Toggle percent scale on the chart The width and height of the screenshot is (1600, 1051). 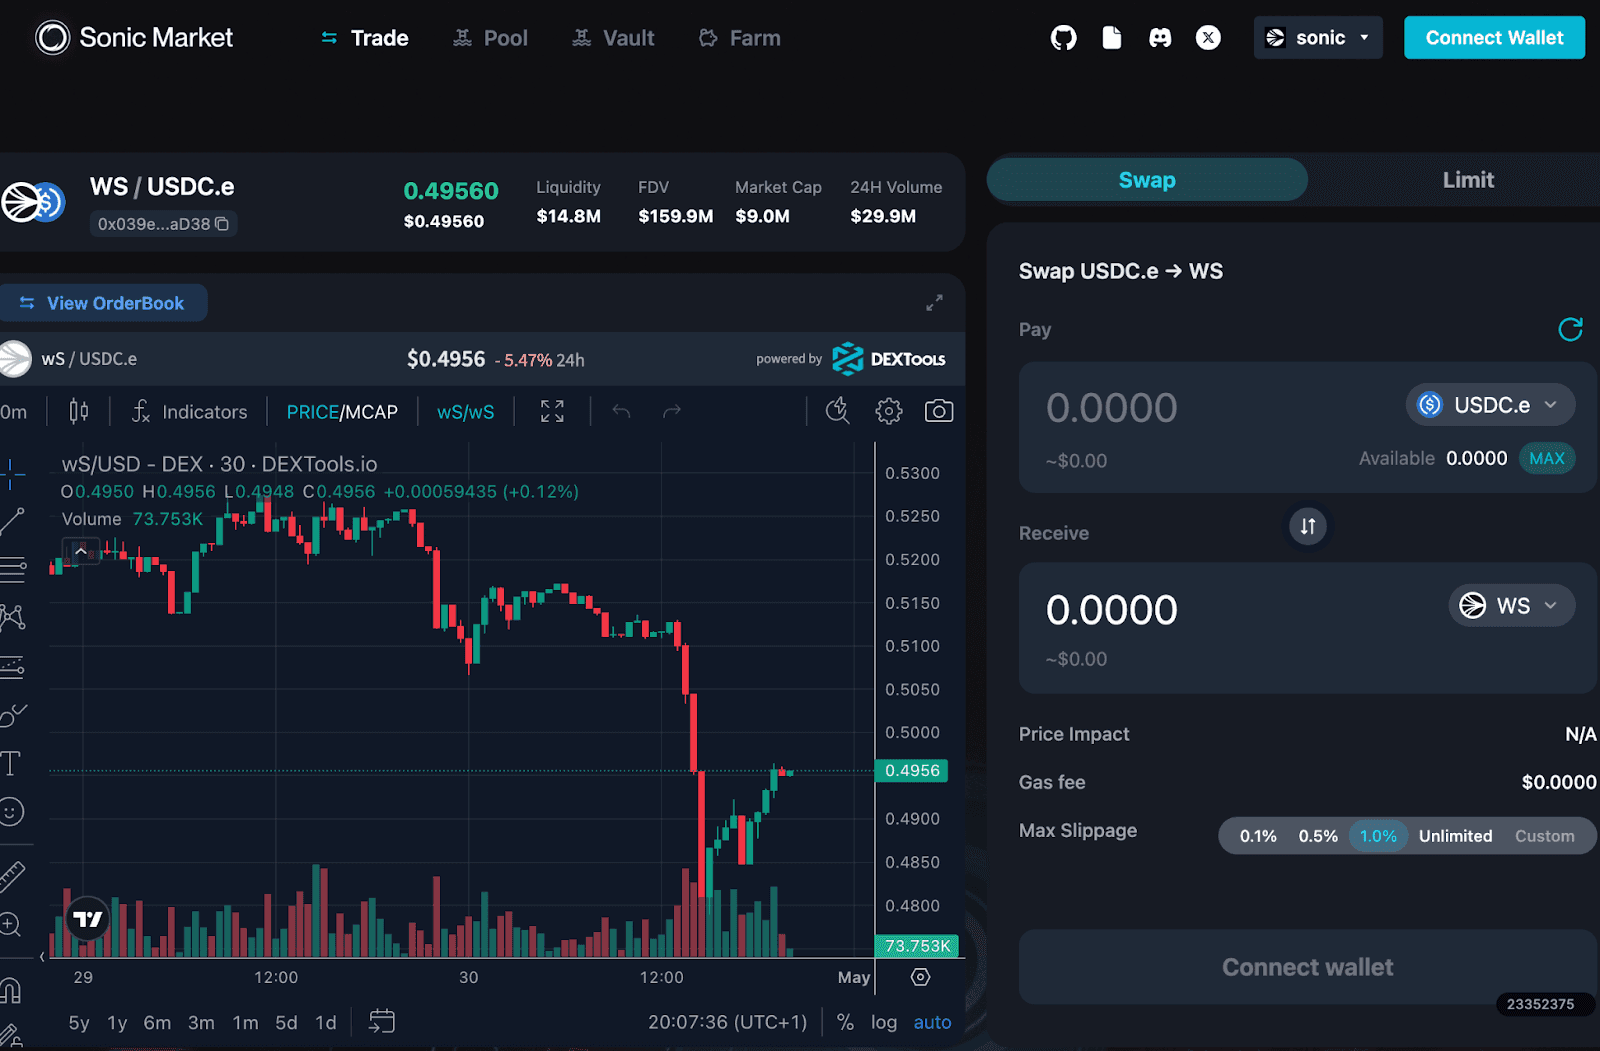point(845,1022)
